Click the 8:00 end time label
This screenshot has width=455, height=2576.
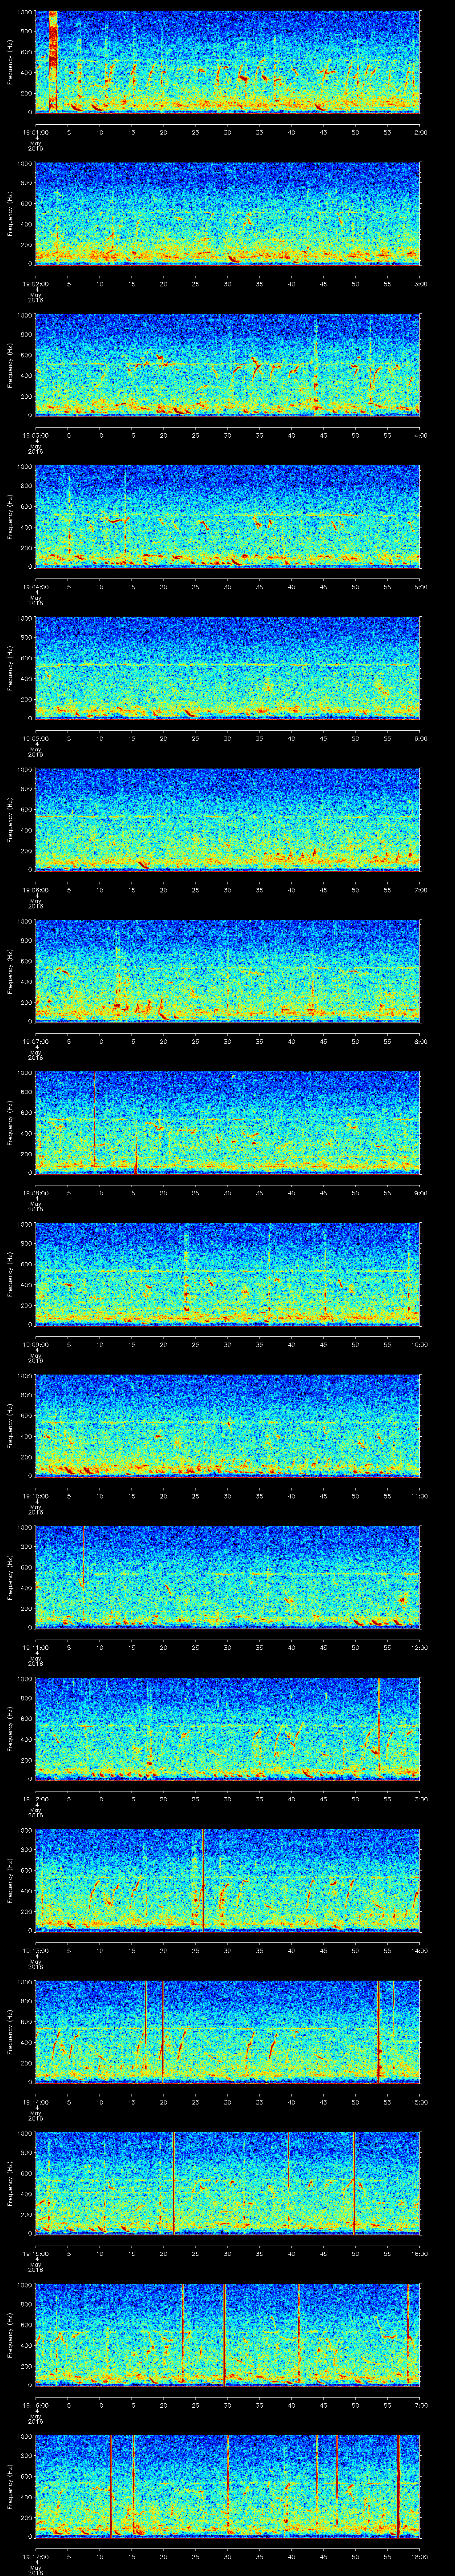click(x=420, y=1041)
